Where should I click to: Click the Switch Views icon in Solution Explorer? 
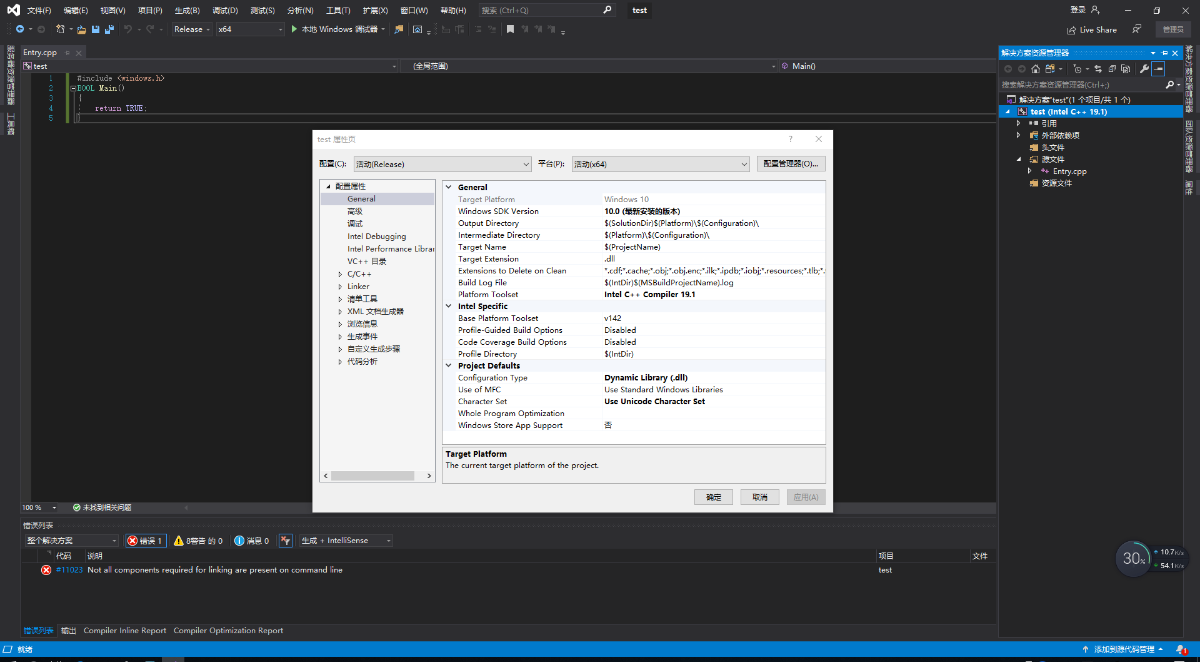coord(1049,69)
